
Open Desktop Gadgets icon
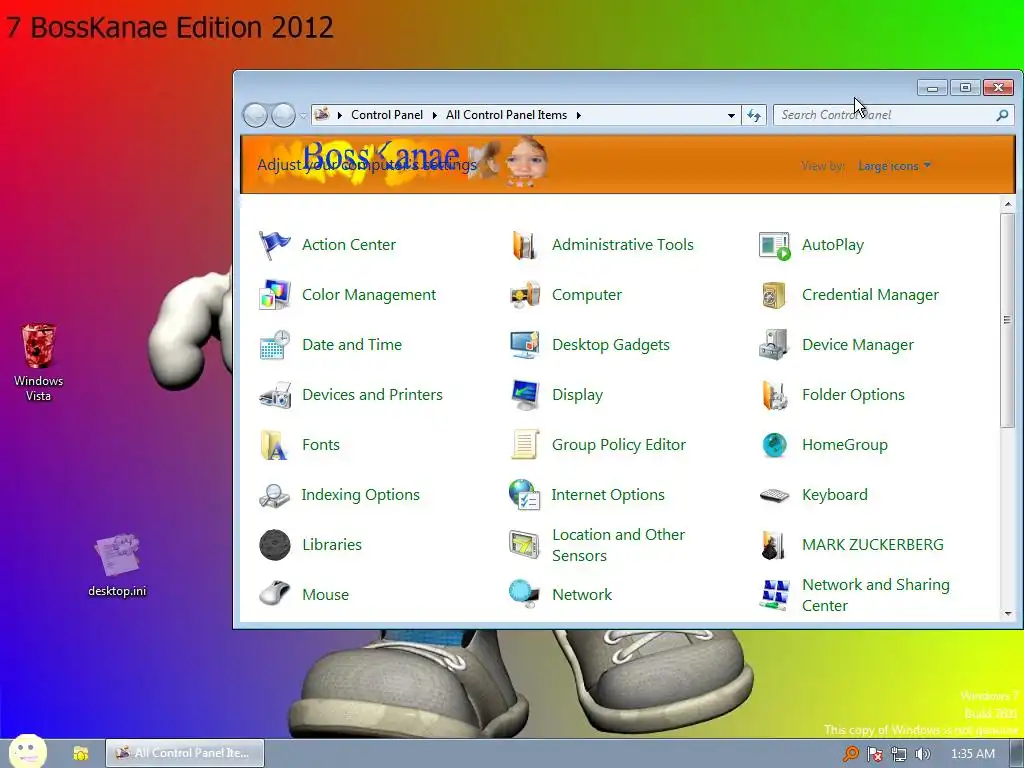tap(524, 345)
